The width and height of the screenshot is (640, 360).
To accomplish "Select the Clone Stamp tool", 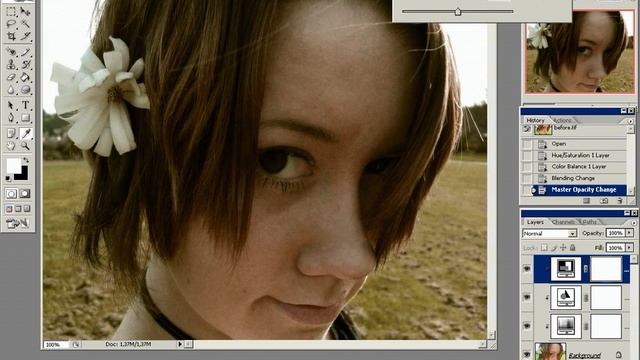I will [x=11, y=64].
